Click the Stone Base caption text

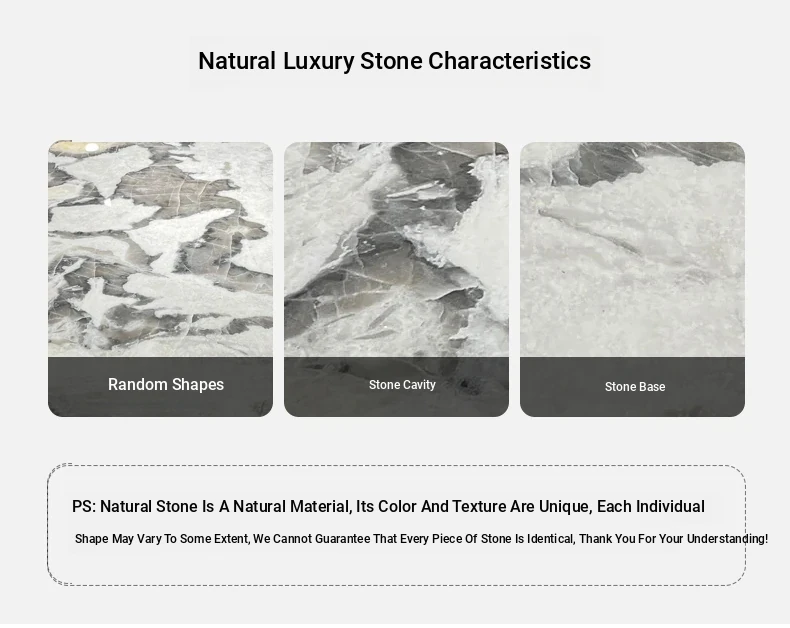click(x=635, y=387)
